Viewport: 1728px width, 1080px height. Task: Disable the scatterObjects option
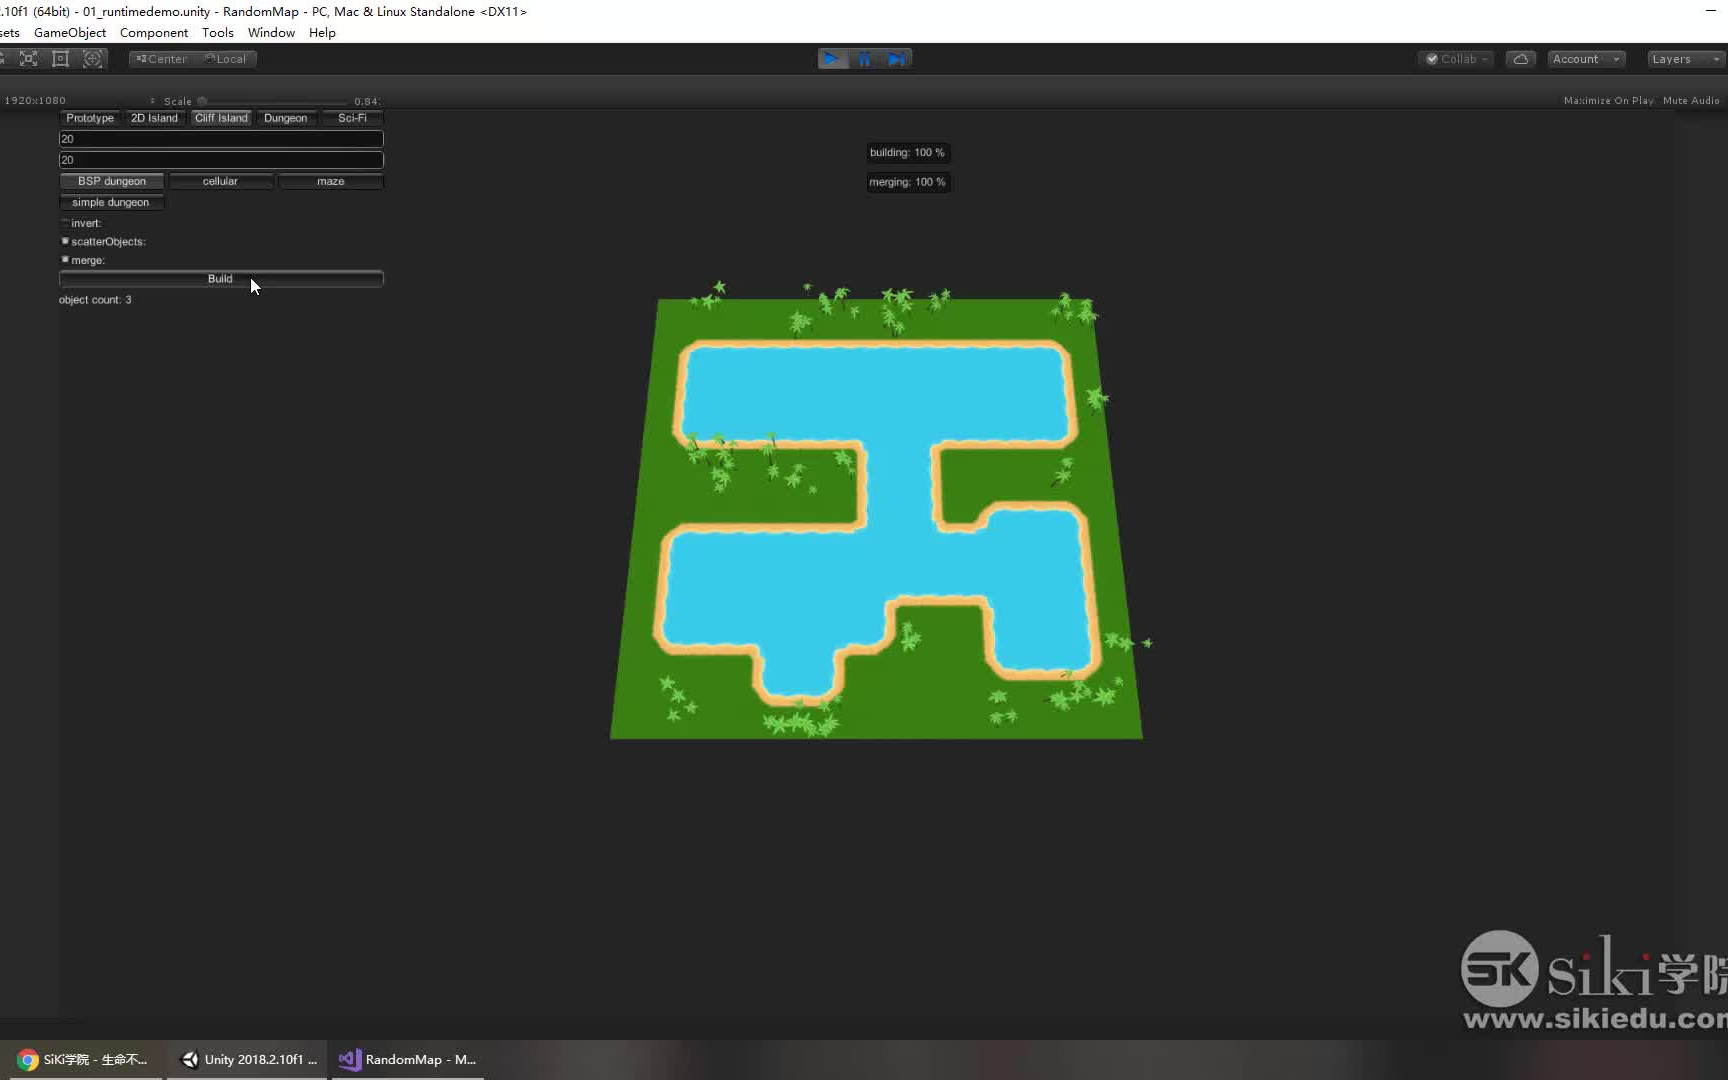coord(65,241)
